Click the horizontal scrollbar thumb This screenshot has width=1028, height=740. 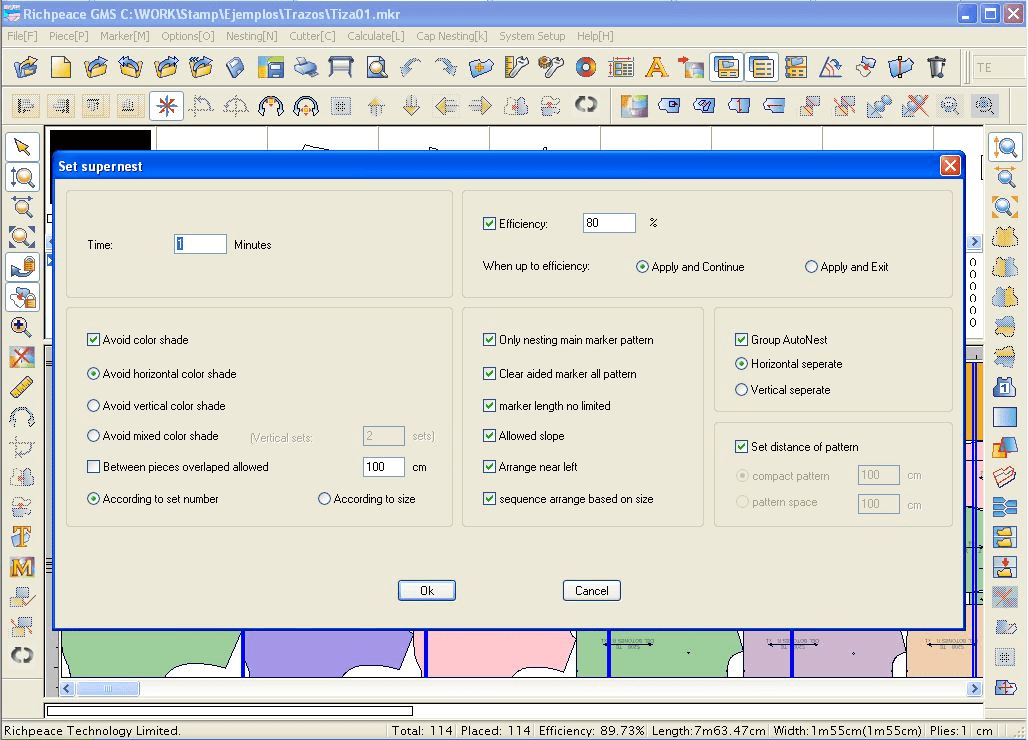pos(107,689)
